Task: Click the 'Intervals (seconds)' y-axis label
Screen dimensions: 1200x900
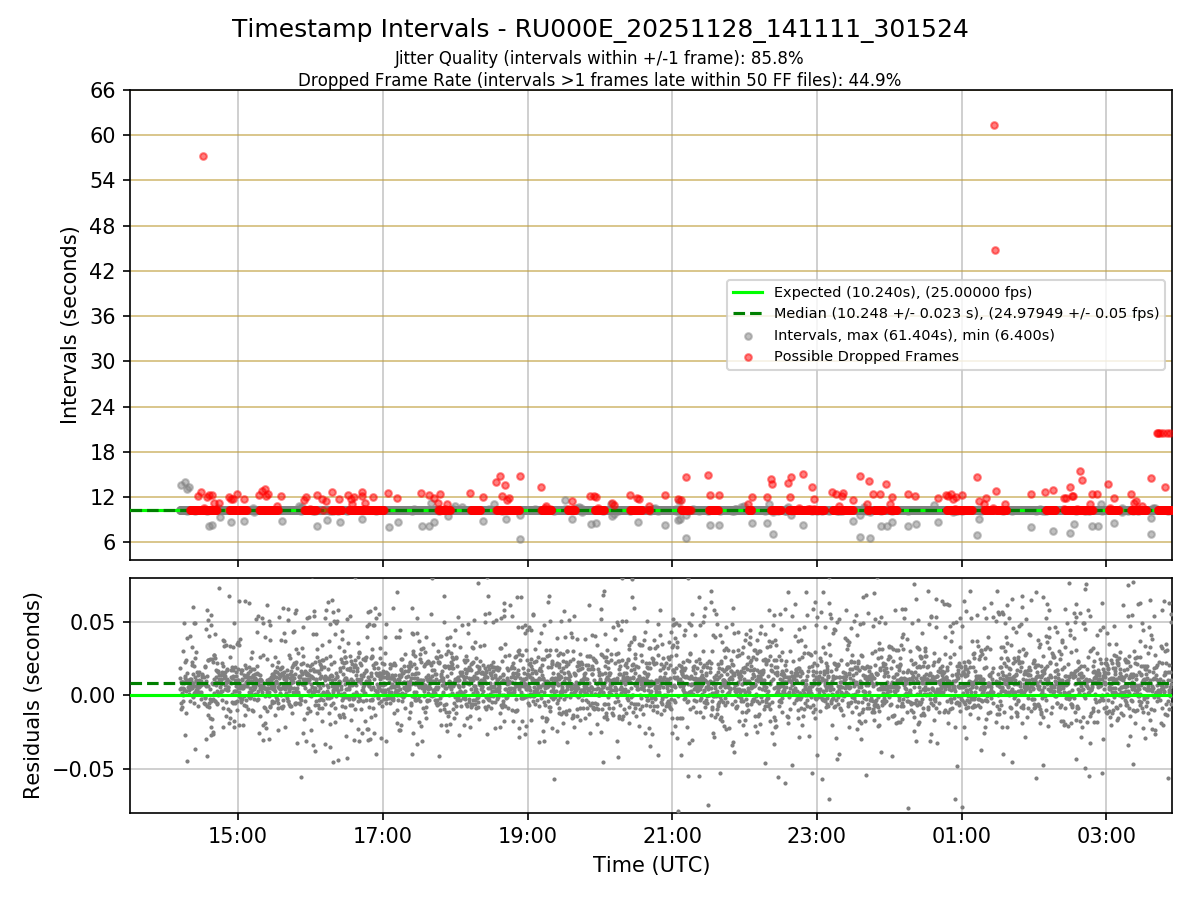Action: click(x=70, y=325)
